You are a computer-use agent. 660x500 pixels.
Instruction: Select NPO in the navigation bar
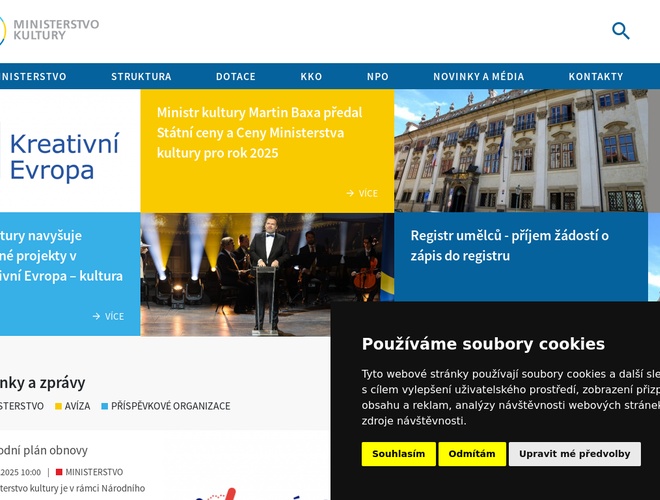coord(378,76)
